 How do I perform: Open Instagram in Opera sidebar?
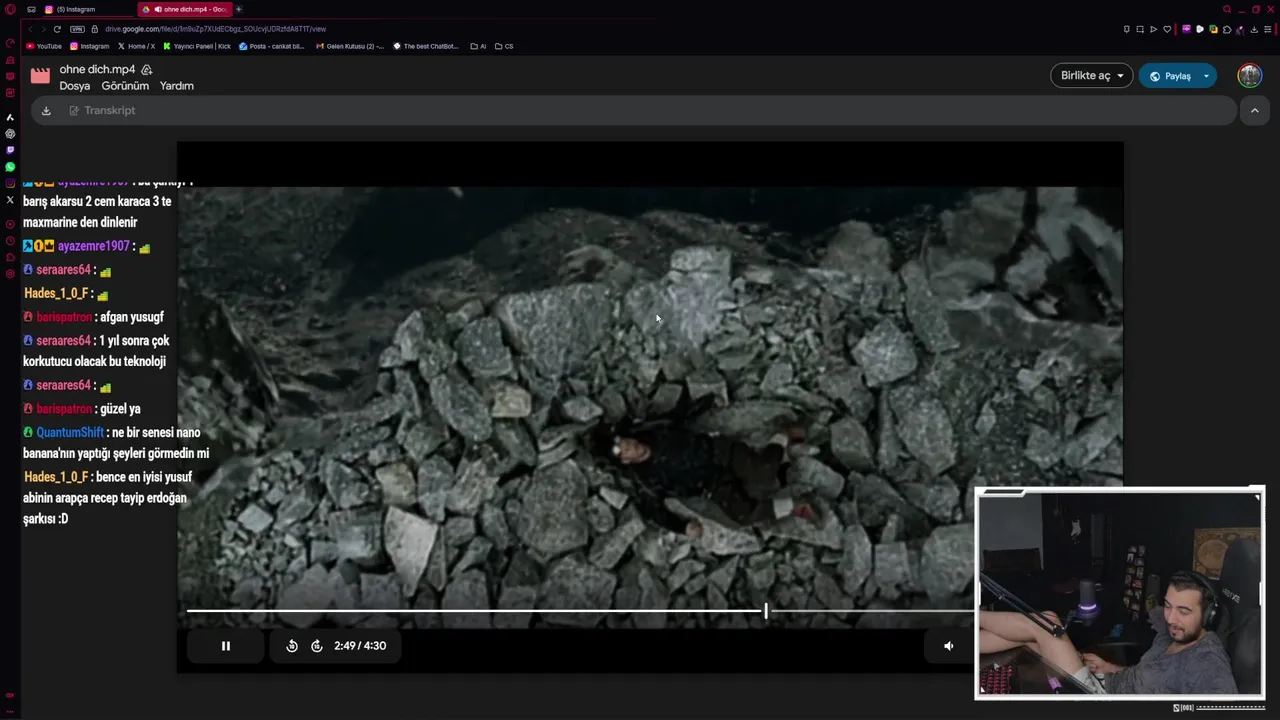10,183
